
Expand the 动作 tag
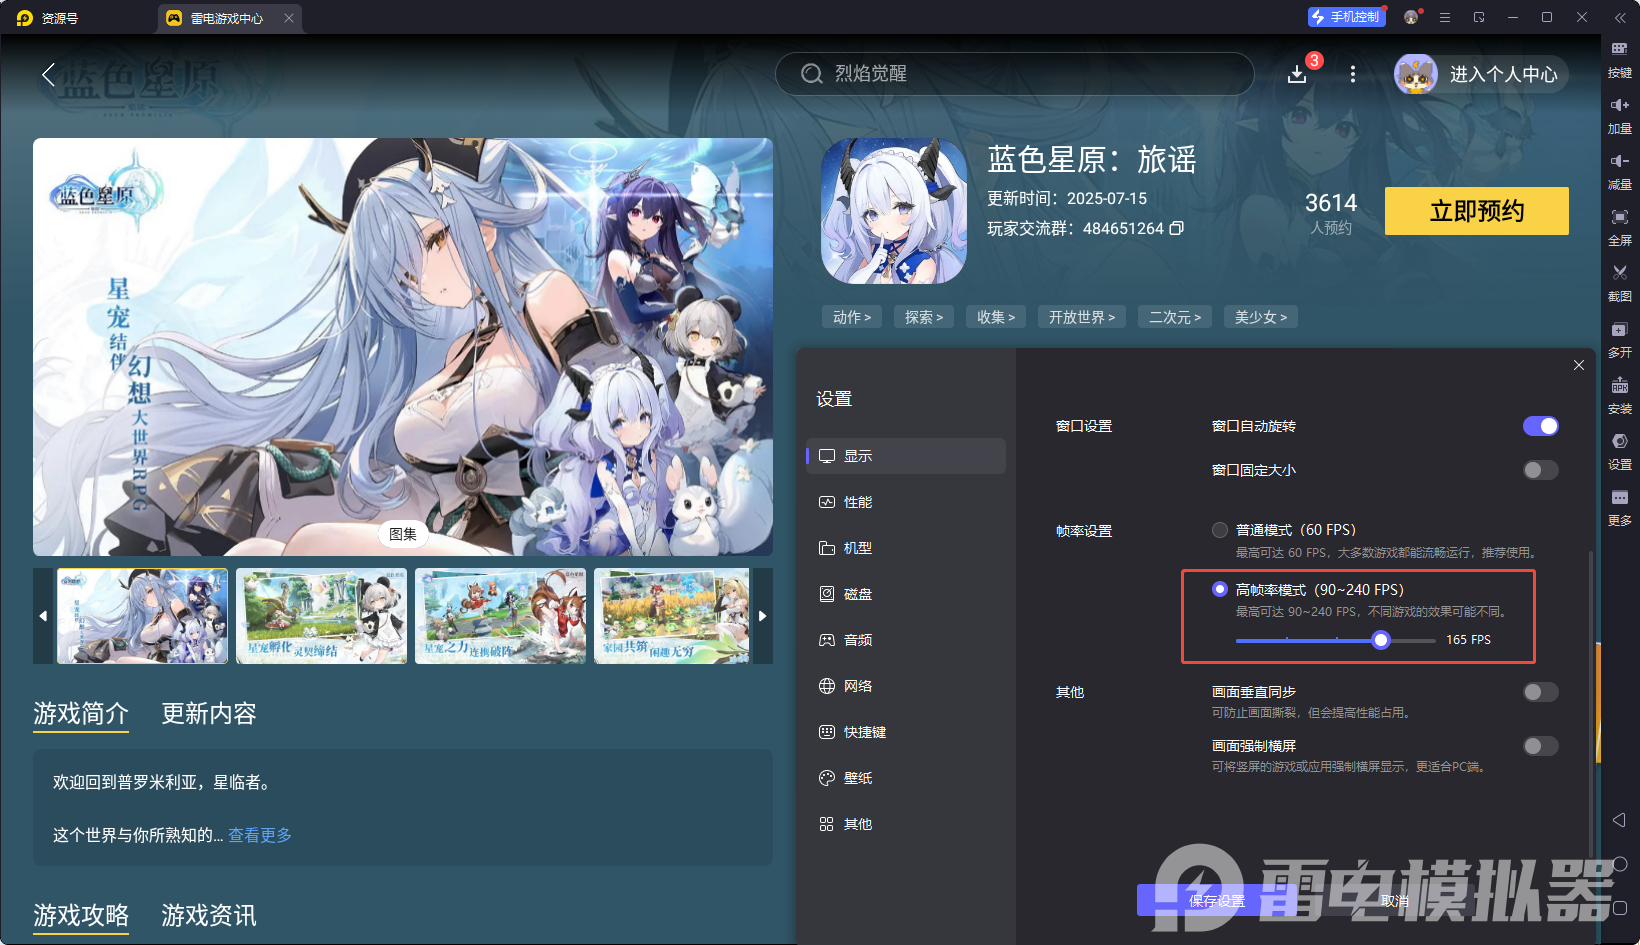[852, 317]
